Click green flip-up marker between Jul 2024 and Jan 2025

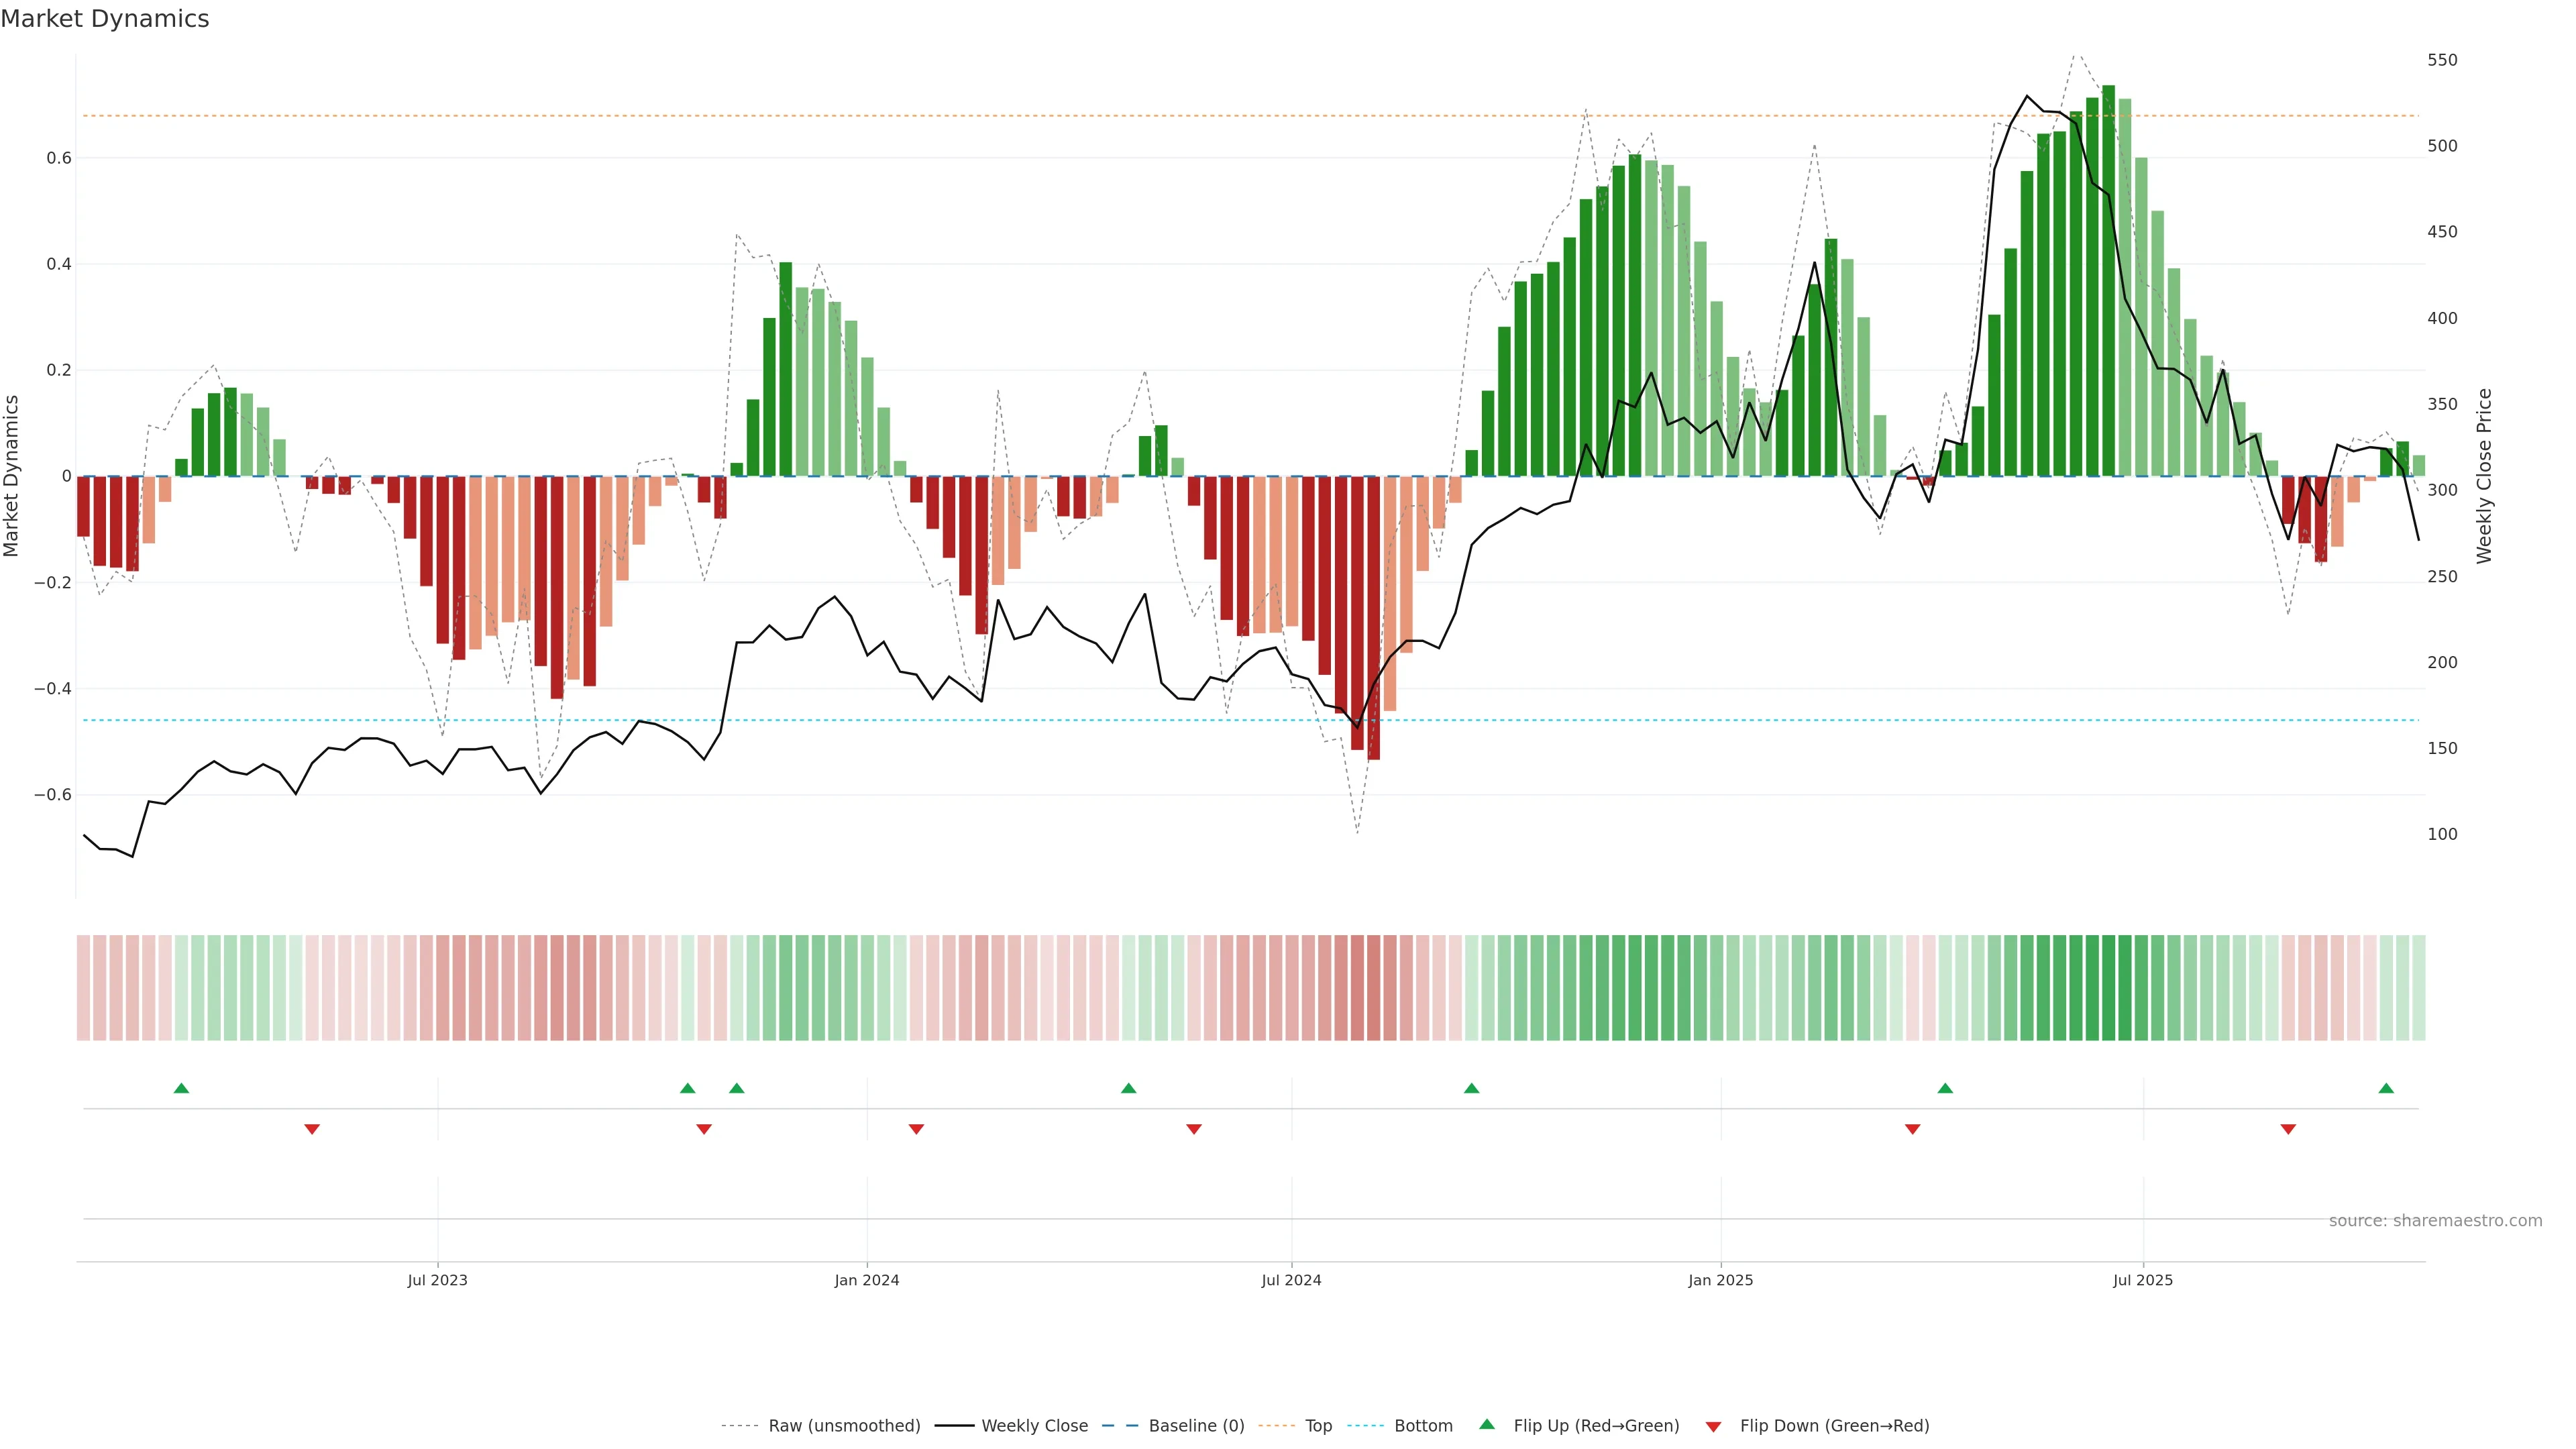[x=1471, y=1088]
